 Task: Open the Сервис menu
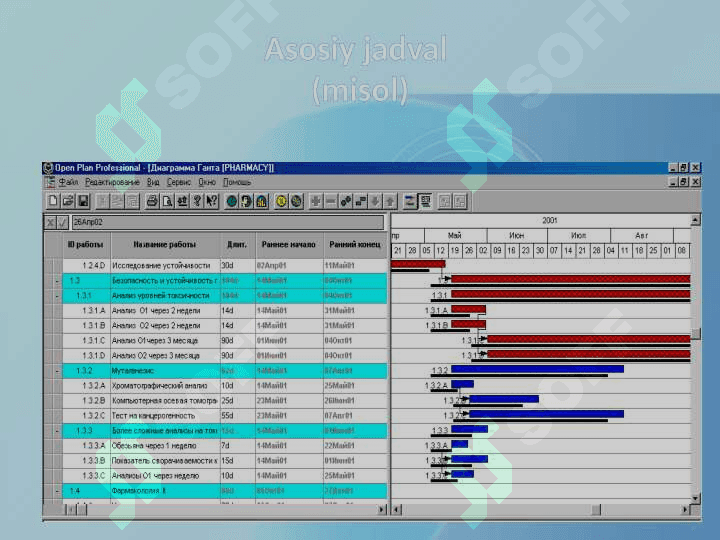pyautogui.click(x=179, y=182)
